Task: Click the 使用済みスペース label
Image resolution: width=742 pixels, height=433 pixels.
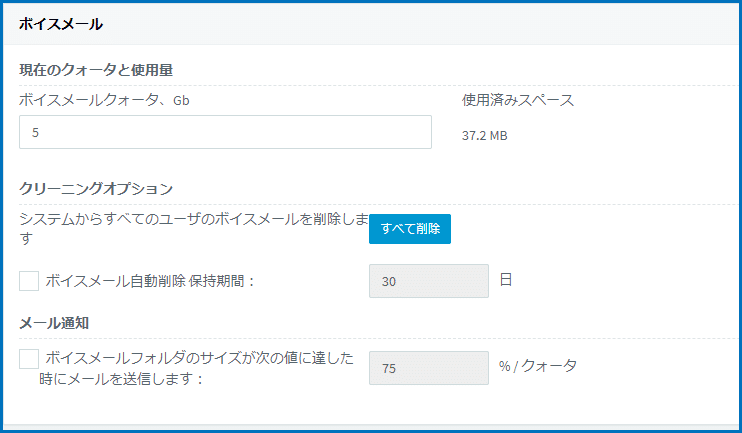Action: 518,100
